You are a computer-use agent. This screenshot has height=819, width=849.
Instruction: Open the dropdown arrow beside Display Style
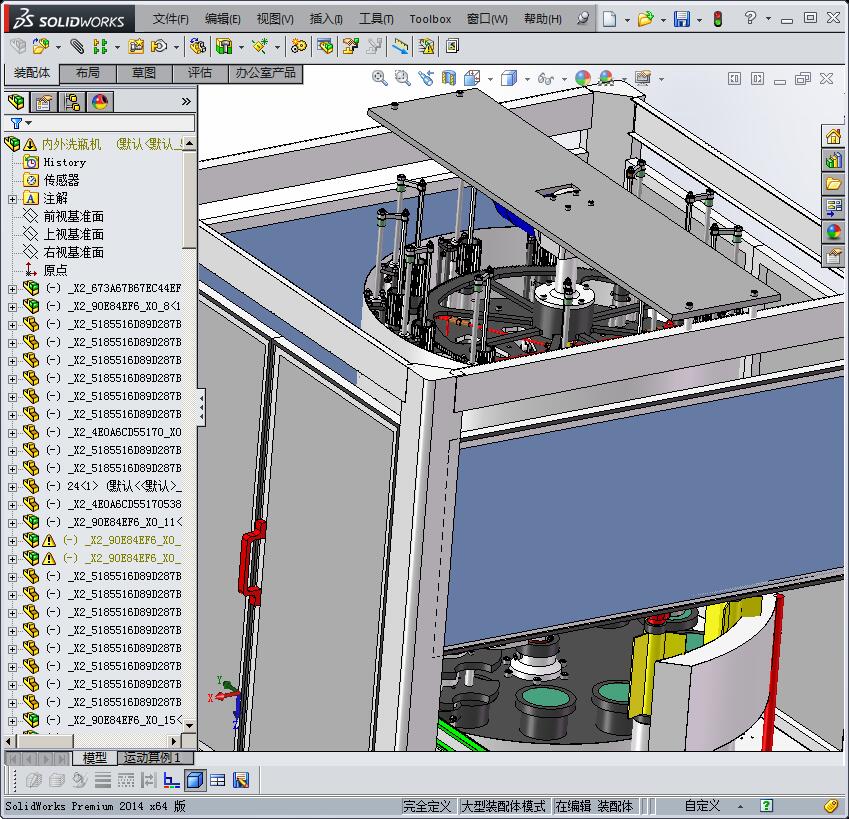[527, 79]
